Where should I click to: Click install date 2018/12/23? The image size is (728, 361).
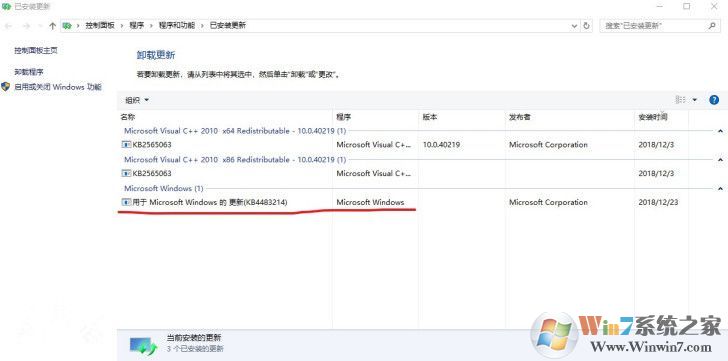[658, 202]
